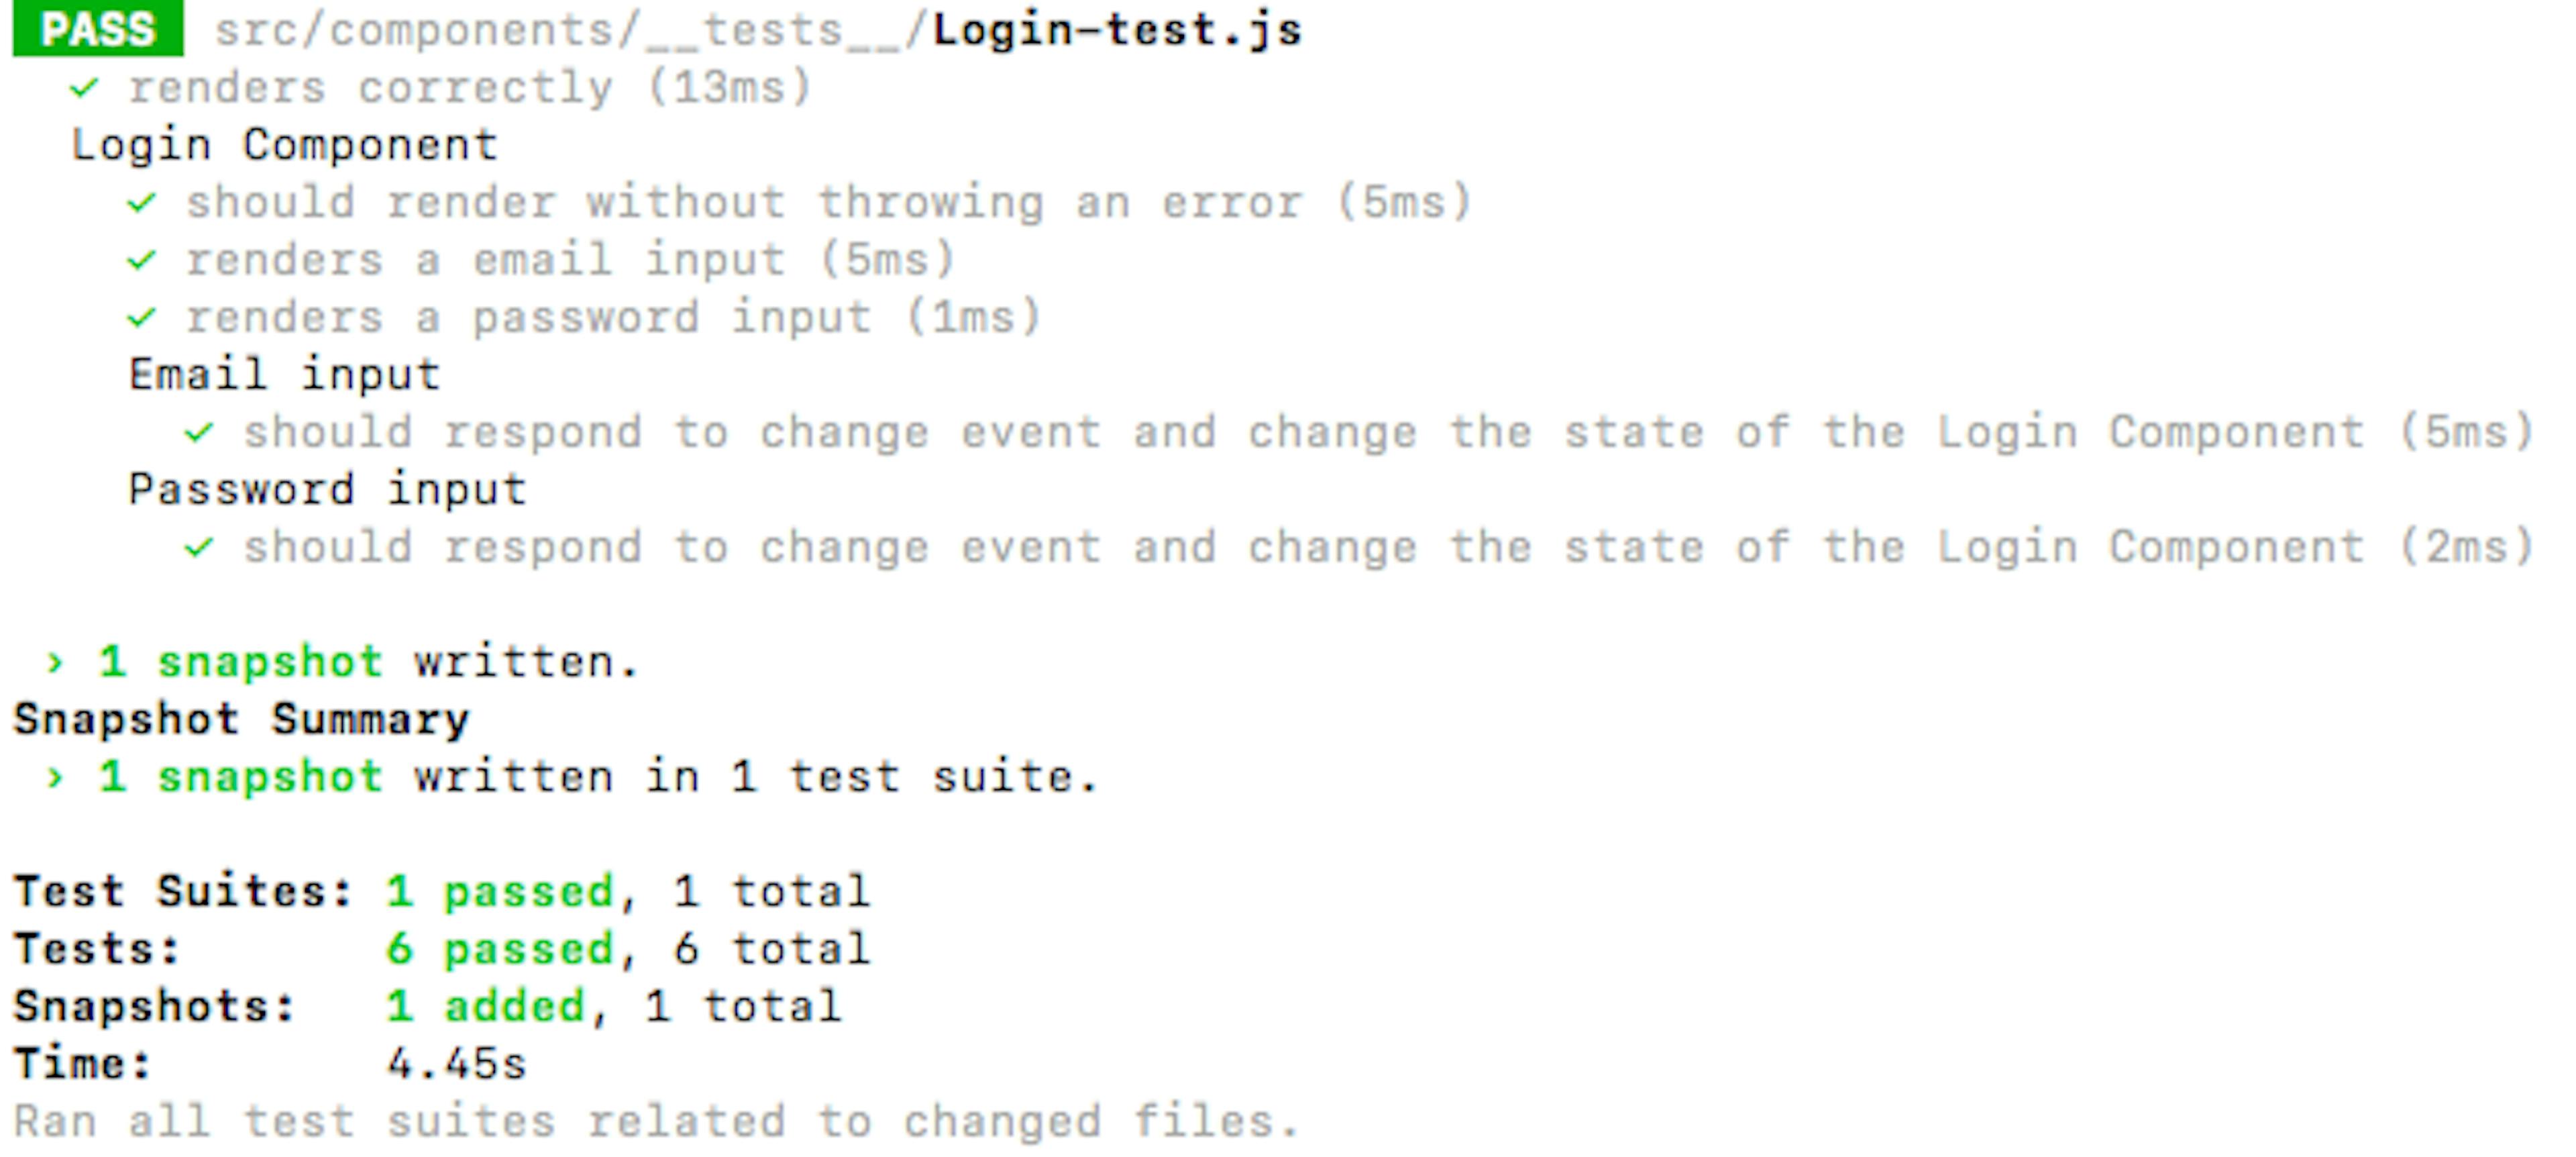The height and width of the screenshot is (1157, 2576).
Task: Click checkmark beside "renders a email input"
Action: point(141,261)
